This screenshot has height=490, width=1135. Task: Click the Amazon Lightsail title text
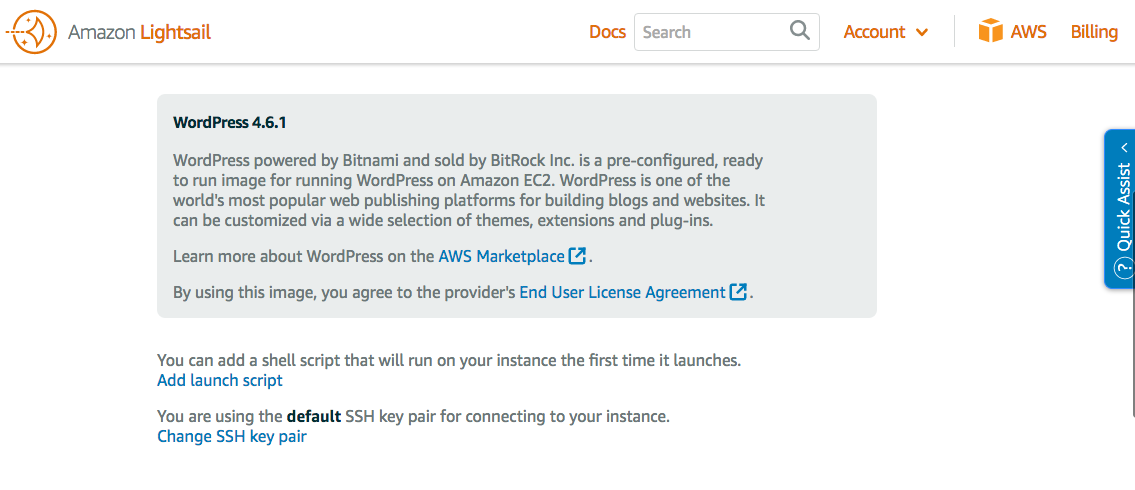pos(139,32)
